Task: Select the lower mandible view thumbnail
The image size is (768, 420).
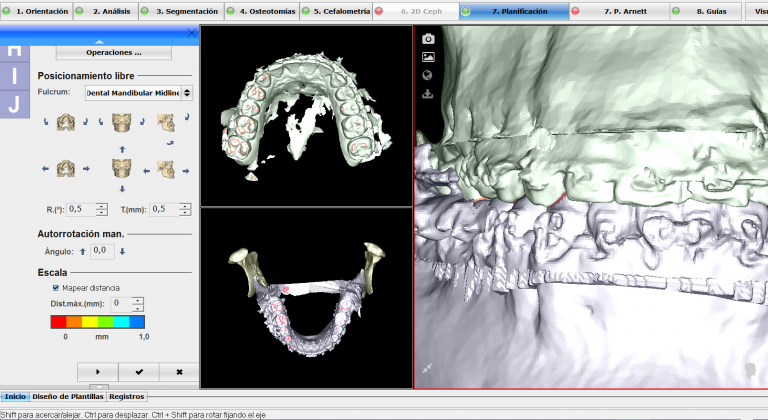Action: (307, 298)
